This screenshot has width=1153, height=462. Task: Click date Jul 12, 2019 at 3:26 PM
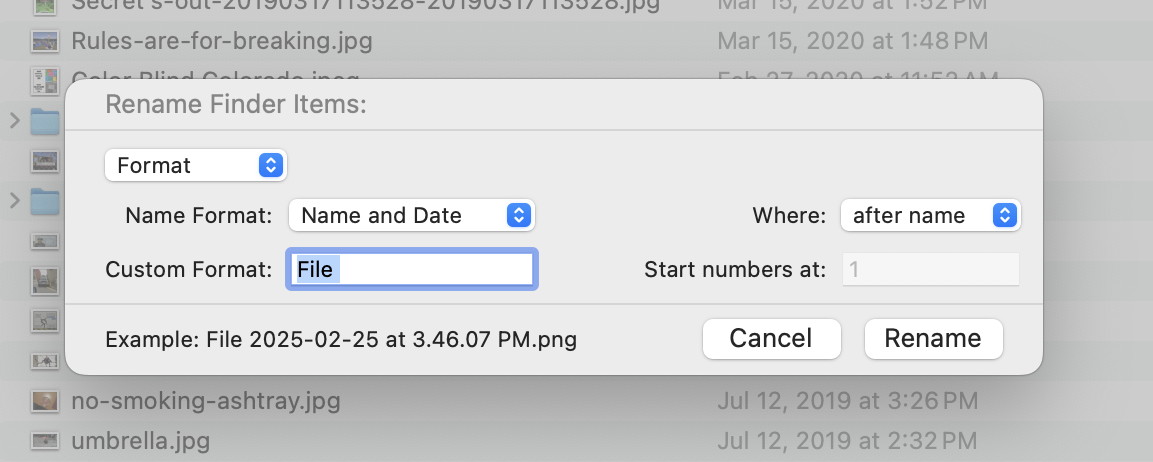(848, 401)
